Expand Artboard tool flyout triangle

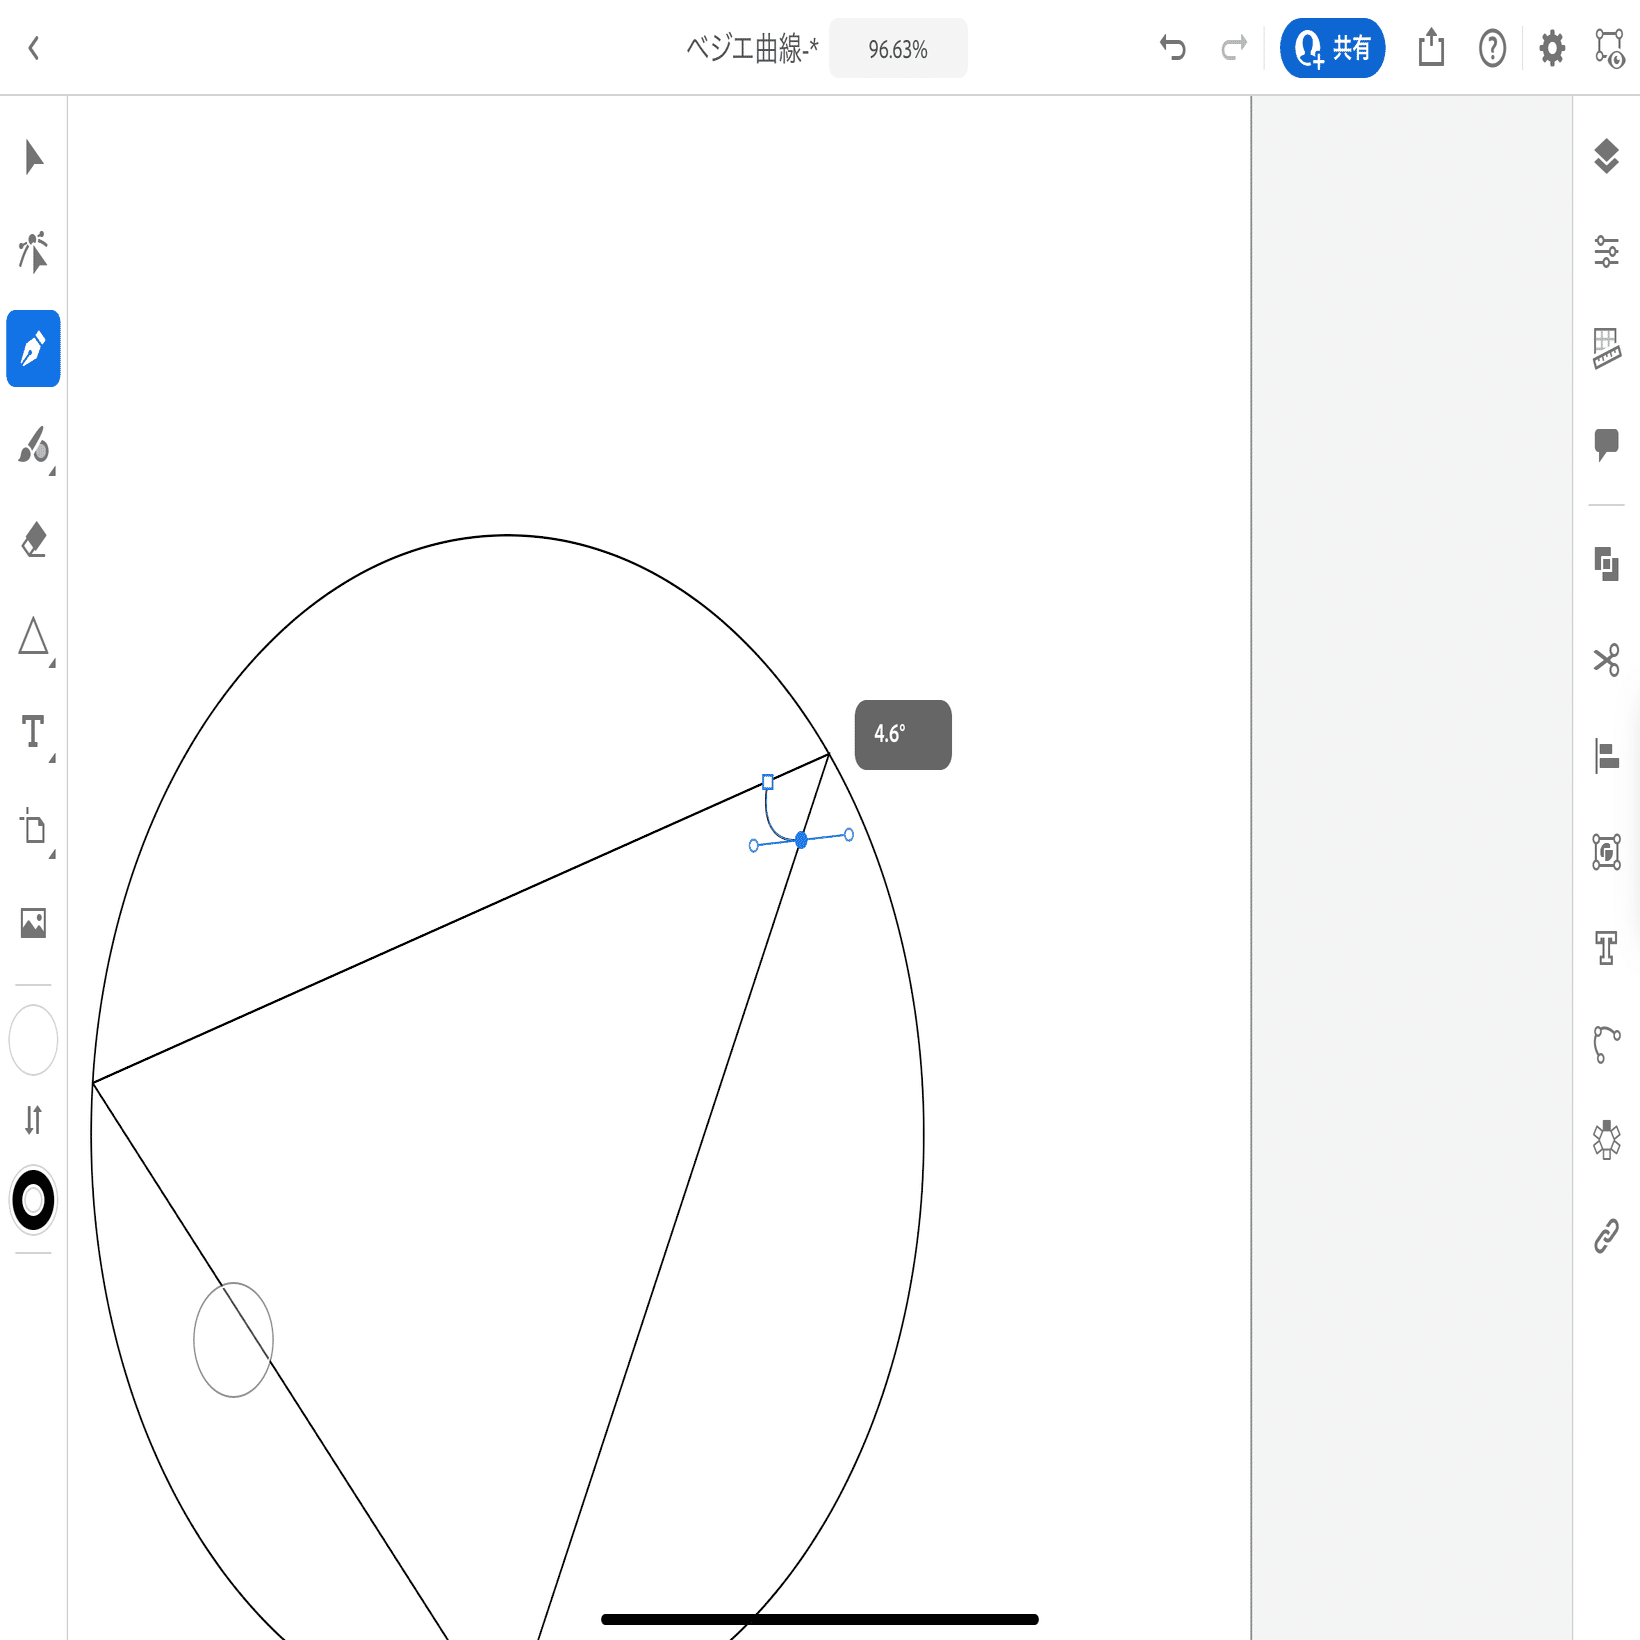click(52, 855)
